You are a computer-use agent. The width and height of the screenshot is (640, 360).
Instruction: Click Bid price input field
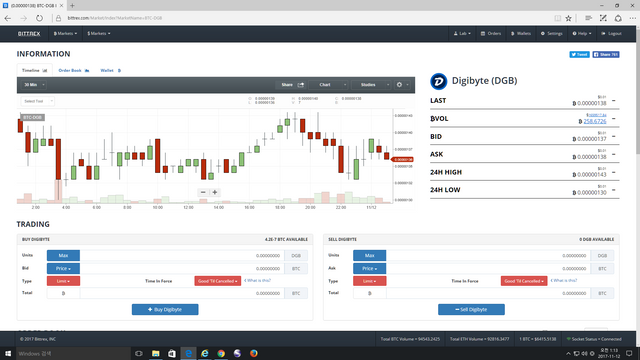182,269
